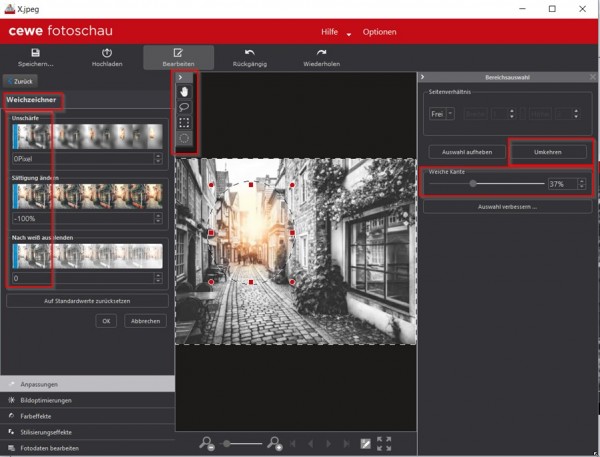Select the rectangular marquee tool
Image resolution: width=600 pixels, height=457 pixels.
pos(183,122)
